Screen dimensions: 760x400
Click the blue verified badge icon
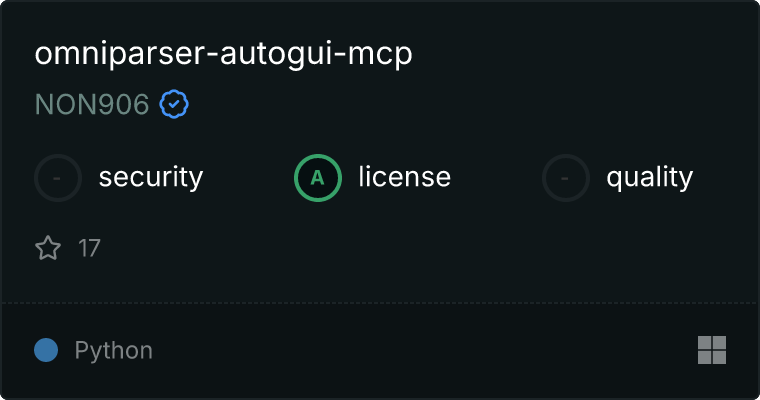[x=174, y=104]
